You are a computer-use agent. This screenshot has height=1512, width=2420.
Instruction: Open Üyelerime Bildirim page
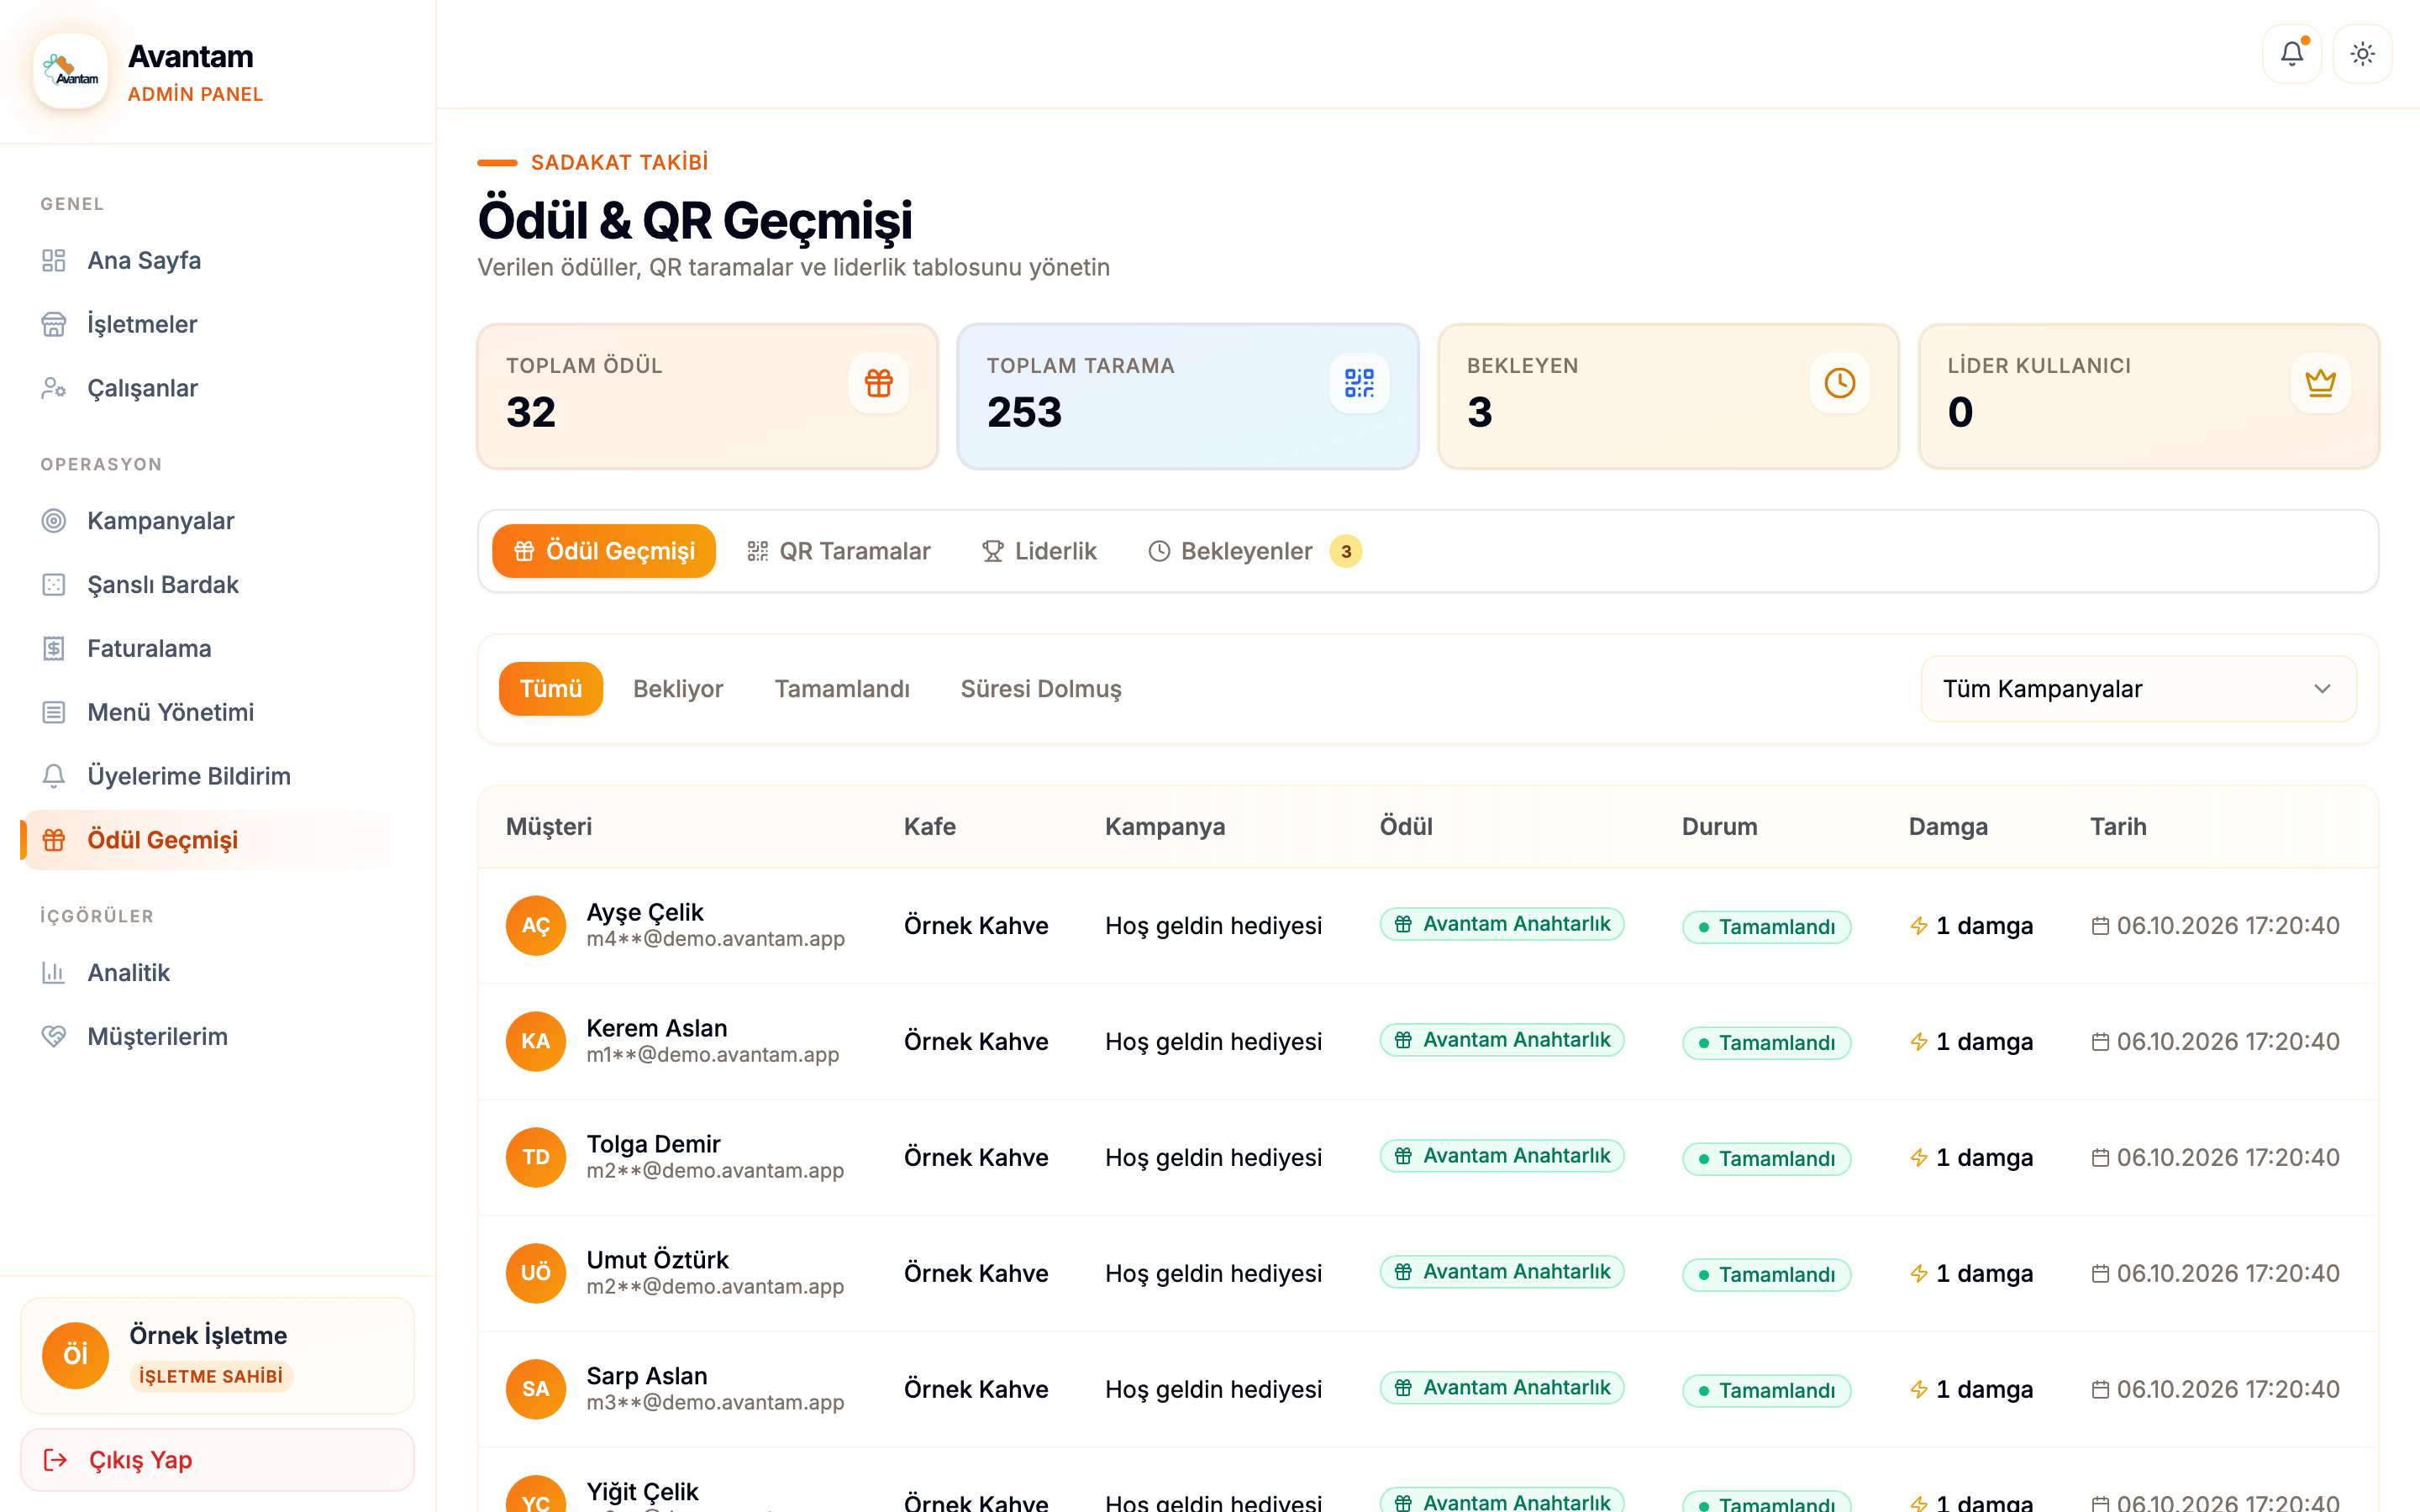tap(207, 776)
